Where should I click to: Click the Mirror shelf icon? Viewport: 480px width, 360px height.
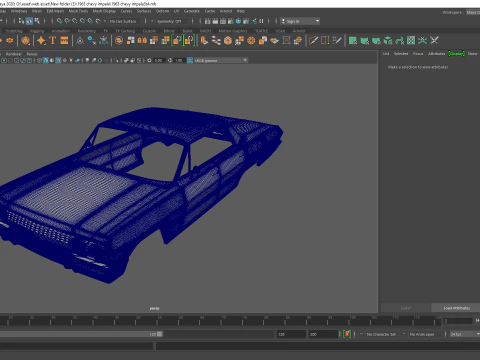point(142,40)
